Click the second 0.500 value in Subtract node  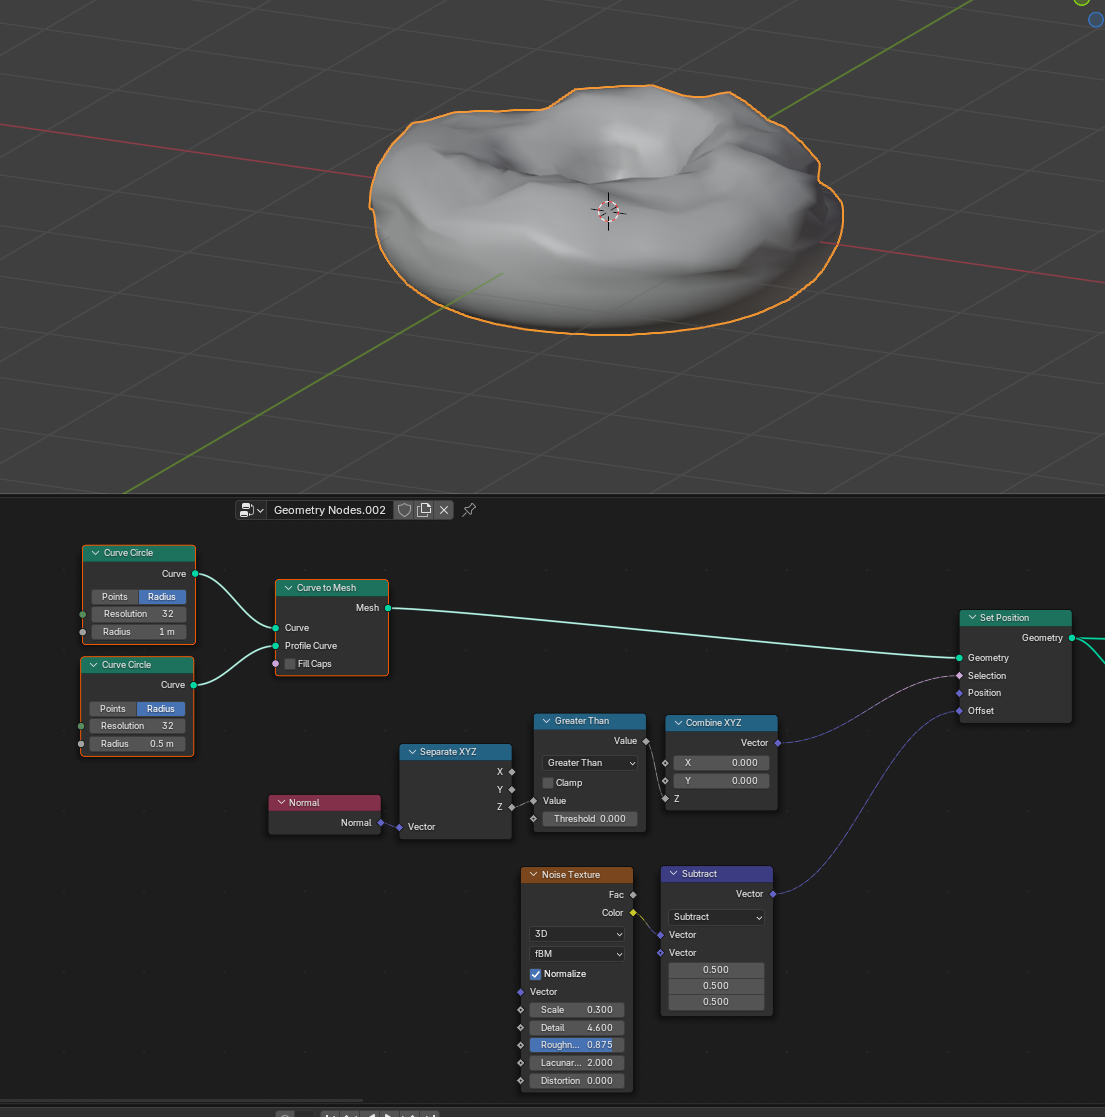click(716, 986)
